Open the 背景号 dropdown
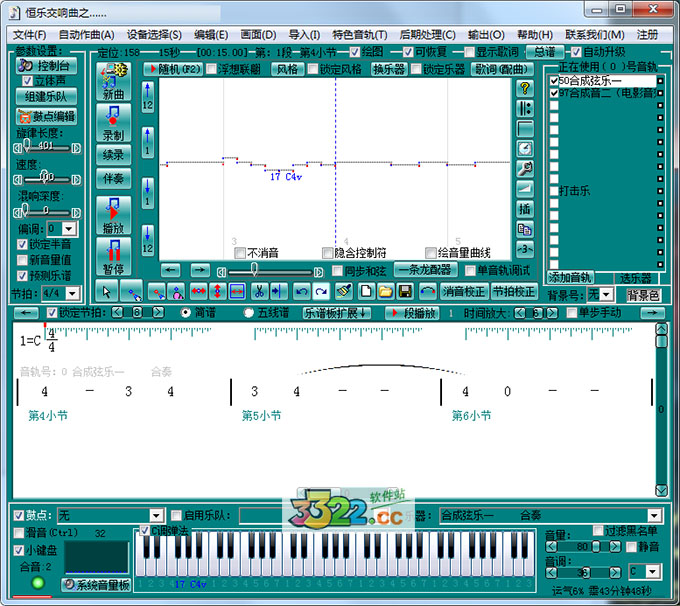 (607, 295)
